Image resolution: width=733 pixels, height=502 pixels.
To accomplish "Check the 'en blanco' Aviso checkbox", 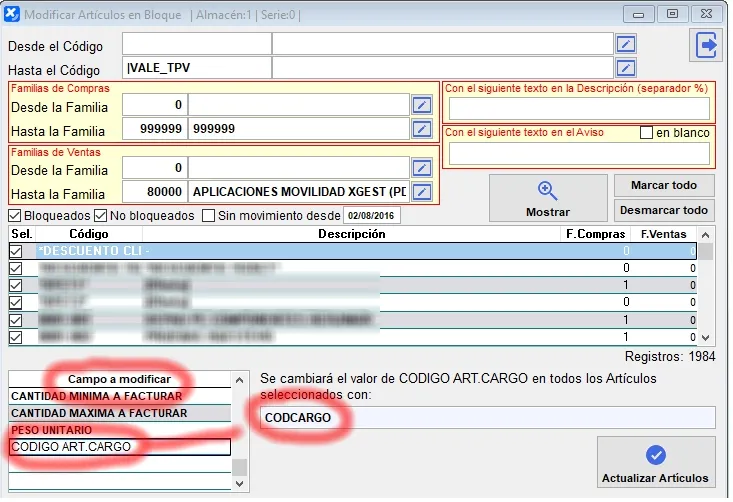I will pos(646,133).
